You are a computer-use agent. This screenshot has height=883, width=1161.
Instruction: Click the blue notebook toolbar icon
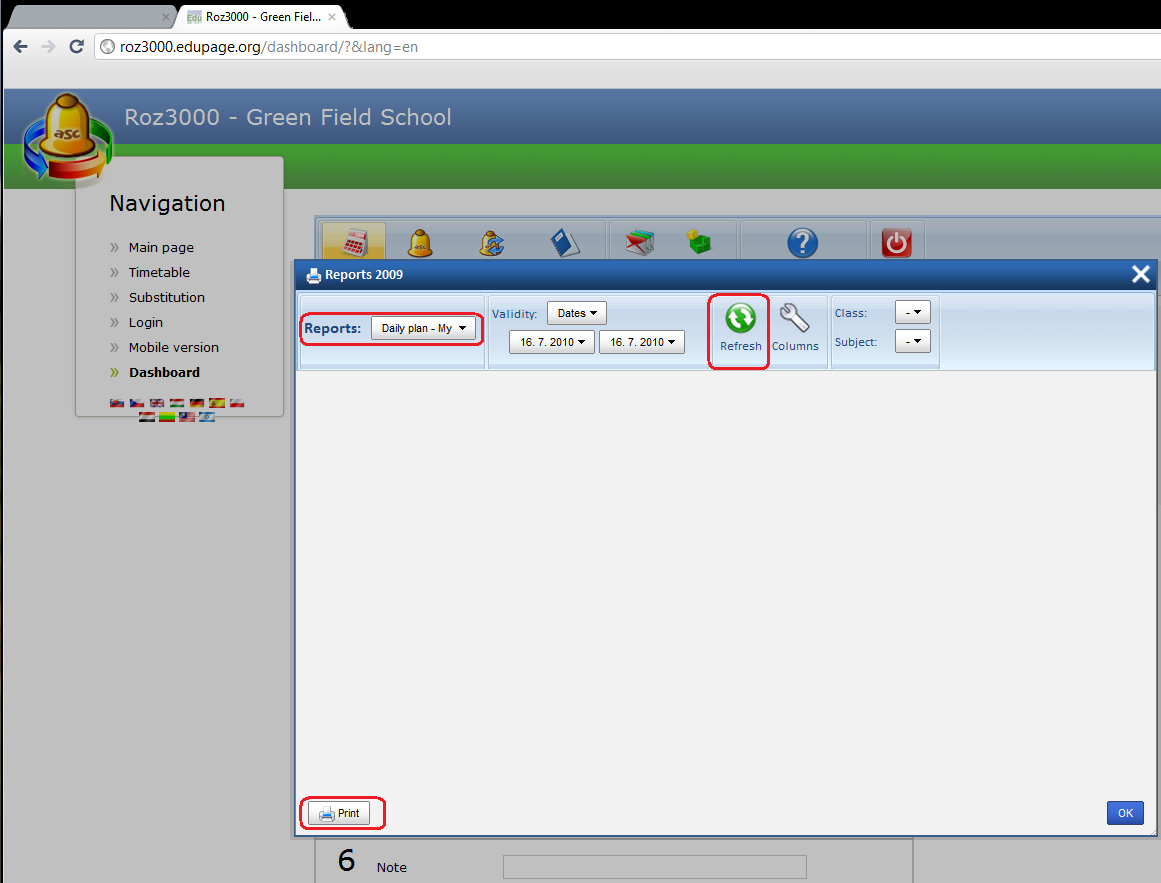(x=566, y=243)
